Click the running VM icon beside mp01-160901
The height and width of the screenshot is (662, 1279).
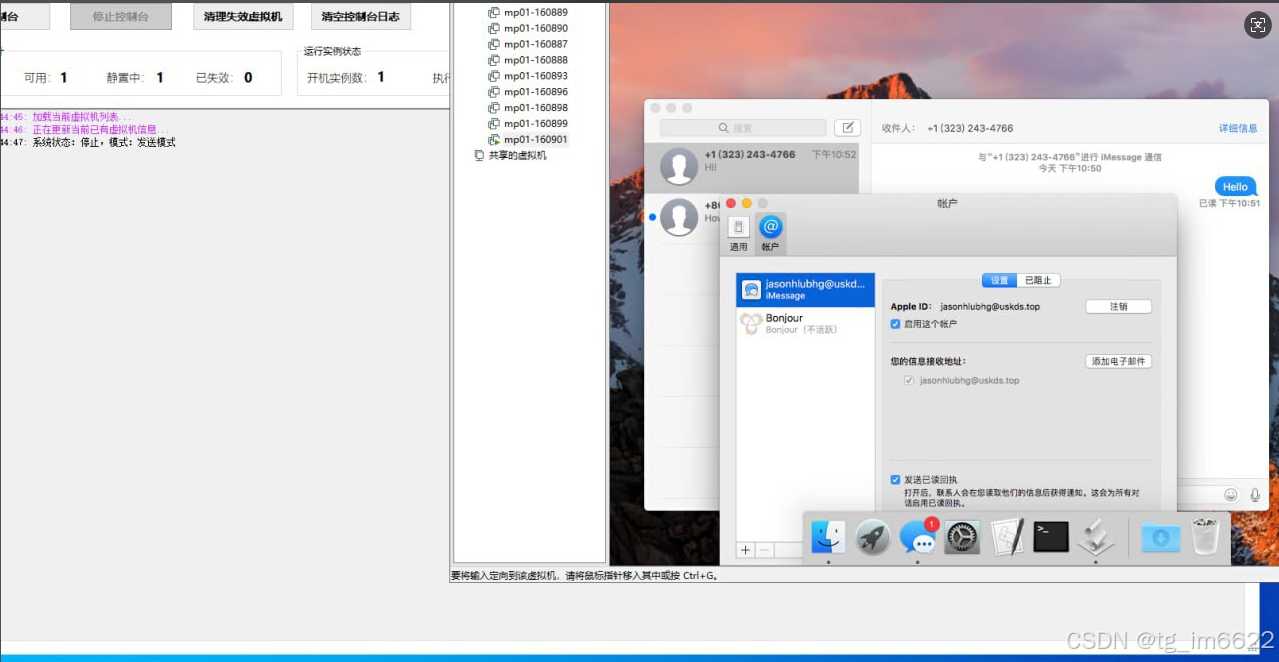click(494, 140)
